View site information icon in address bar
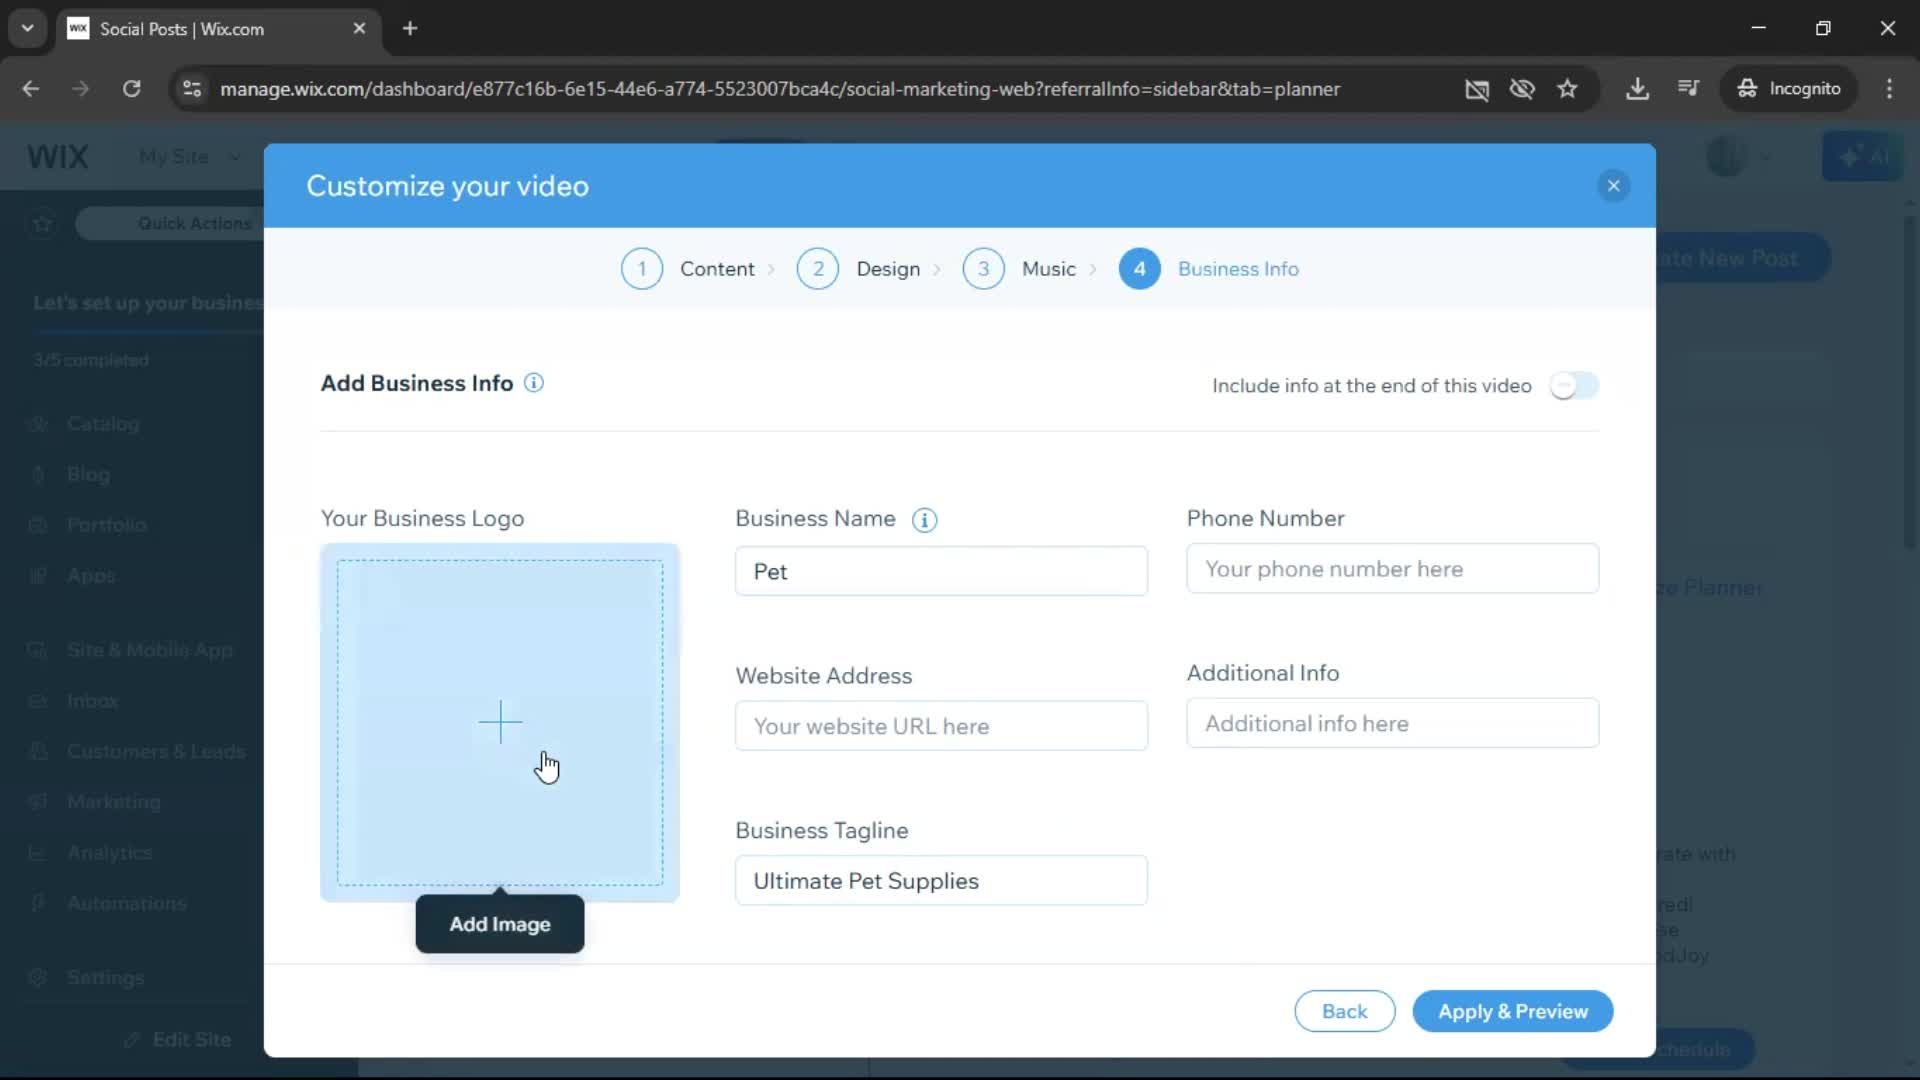The width and height of the screenshot is (1920, 1080). pos(192,89)
